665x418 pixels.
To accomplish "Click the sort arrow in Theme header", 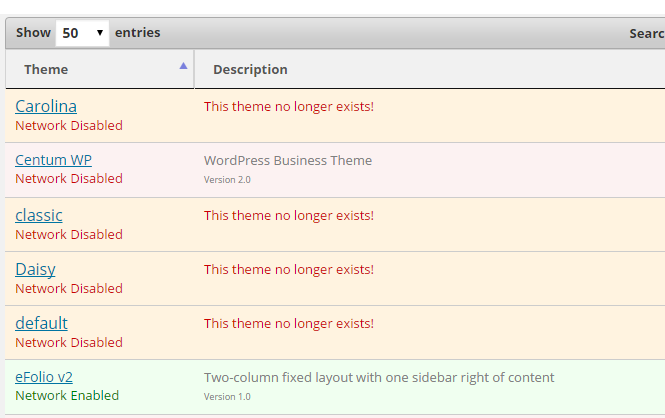I will point(183,66).
